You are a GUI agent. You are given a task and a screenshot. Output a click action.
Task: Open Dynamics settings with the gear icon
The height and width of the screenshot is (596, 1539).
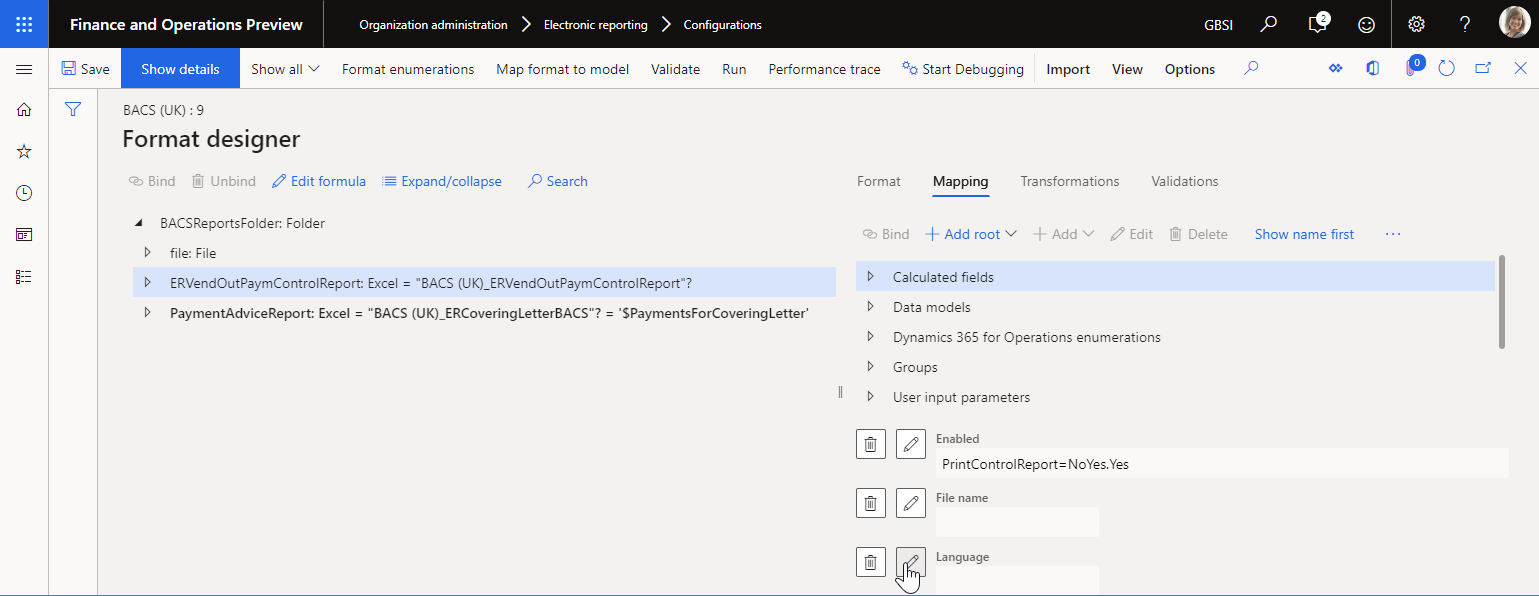[x=1416, y=23]
